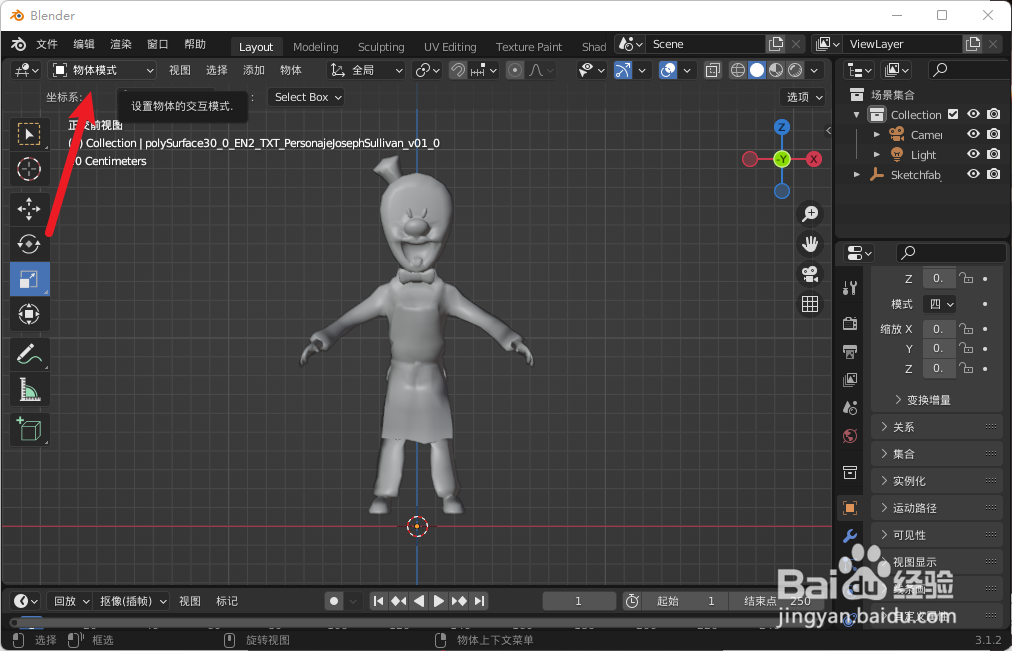Select the Select Box tool in toolbar
The width and height of the screenshot is (1012, 651).
pyautogui.click(x=29, y=134)
